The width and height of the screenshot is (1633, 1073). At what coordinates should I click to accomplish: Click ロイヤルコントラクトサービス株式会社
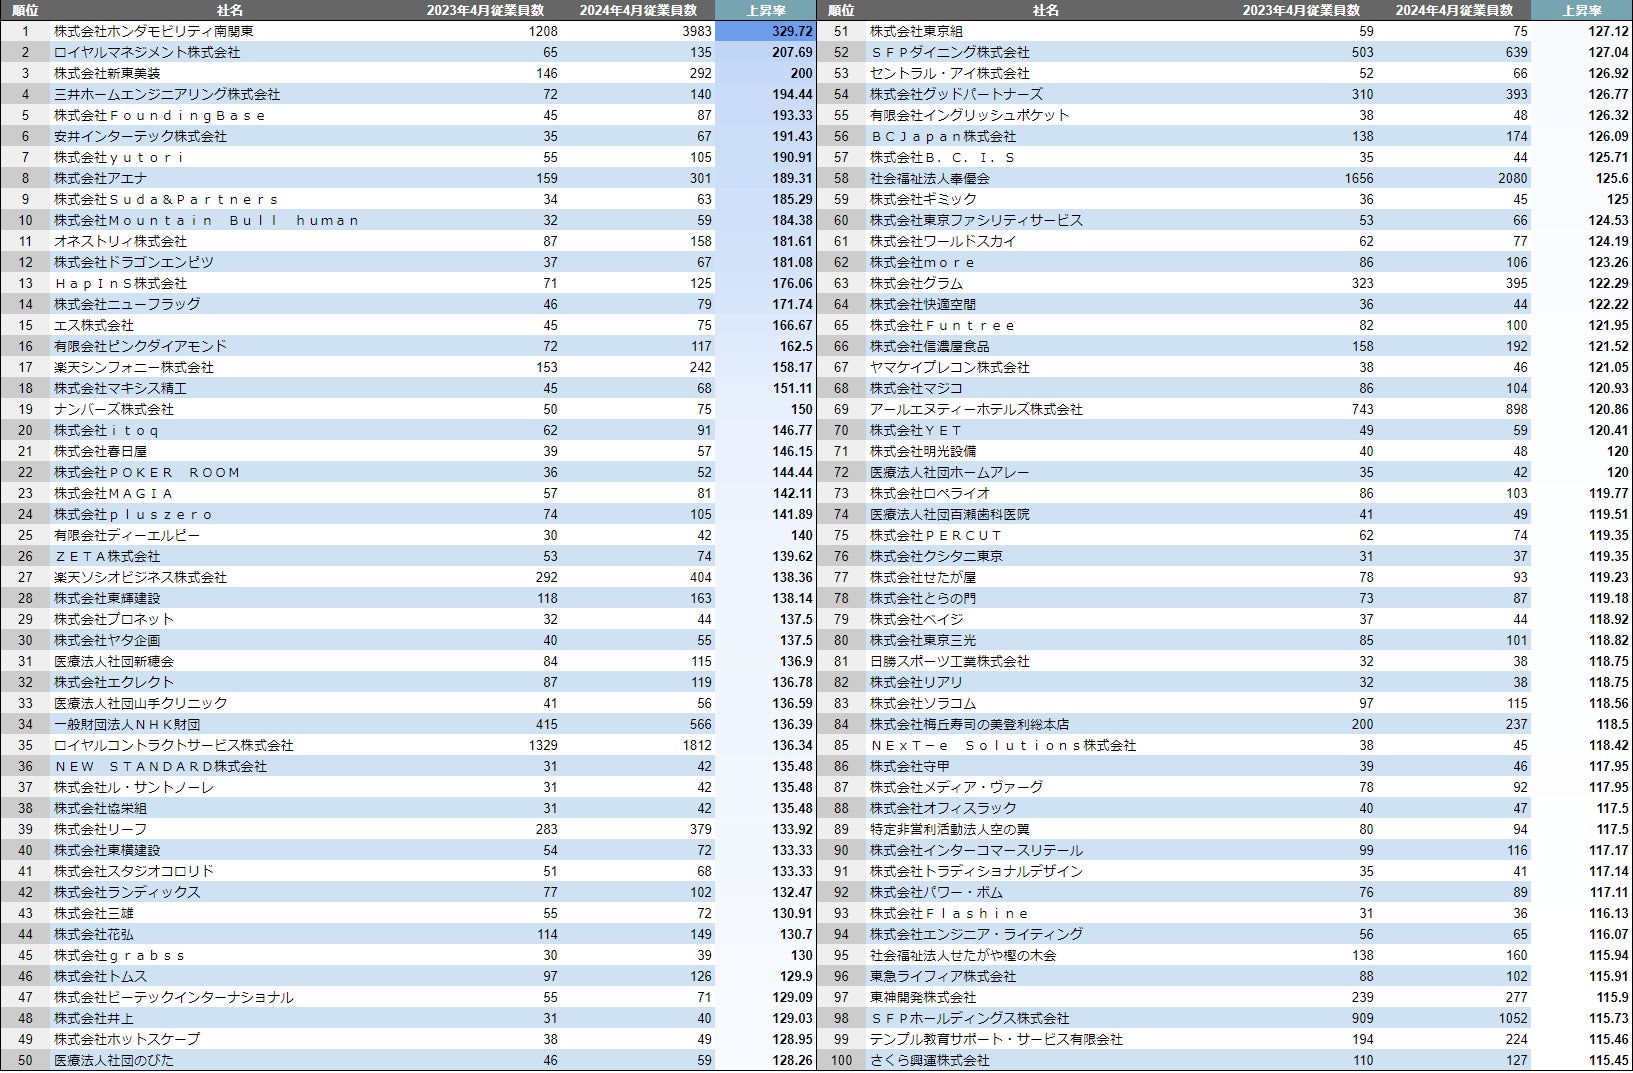click(x=174, y=745)
